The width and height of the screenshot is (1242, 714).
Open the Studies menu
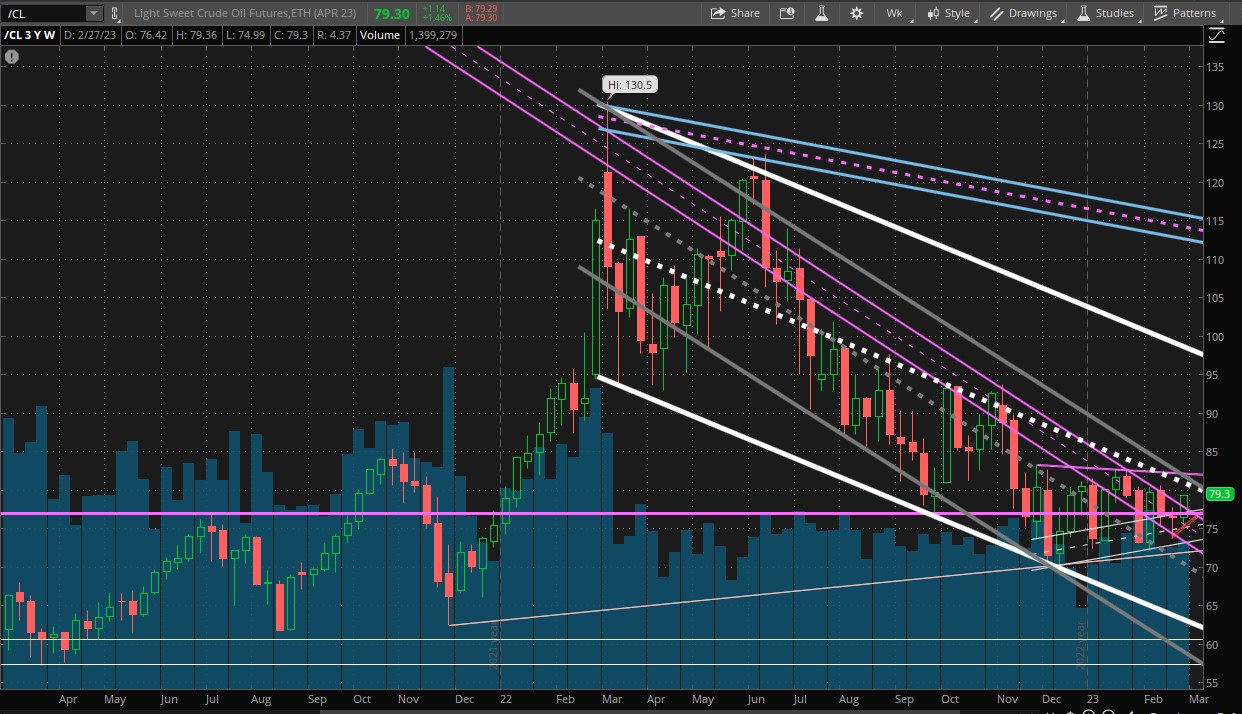click(x=1105, y=13)
